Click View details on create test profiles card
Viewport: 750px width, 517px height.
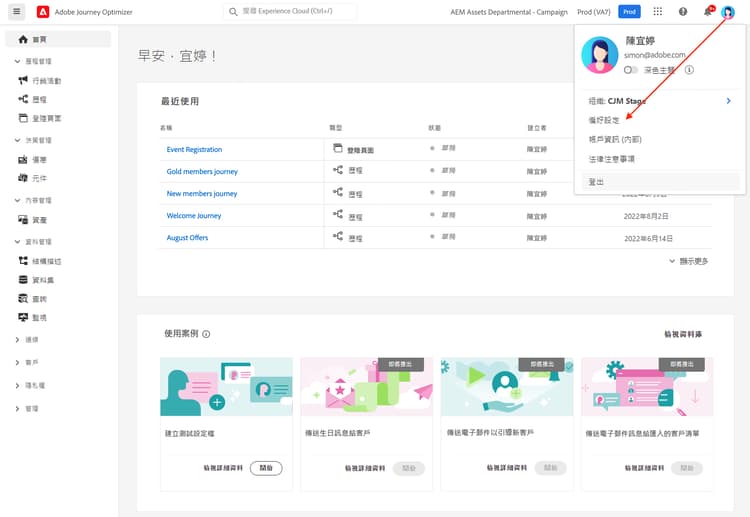click(x=223, y=468)
